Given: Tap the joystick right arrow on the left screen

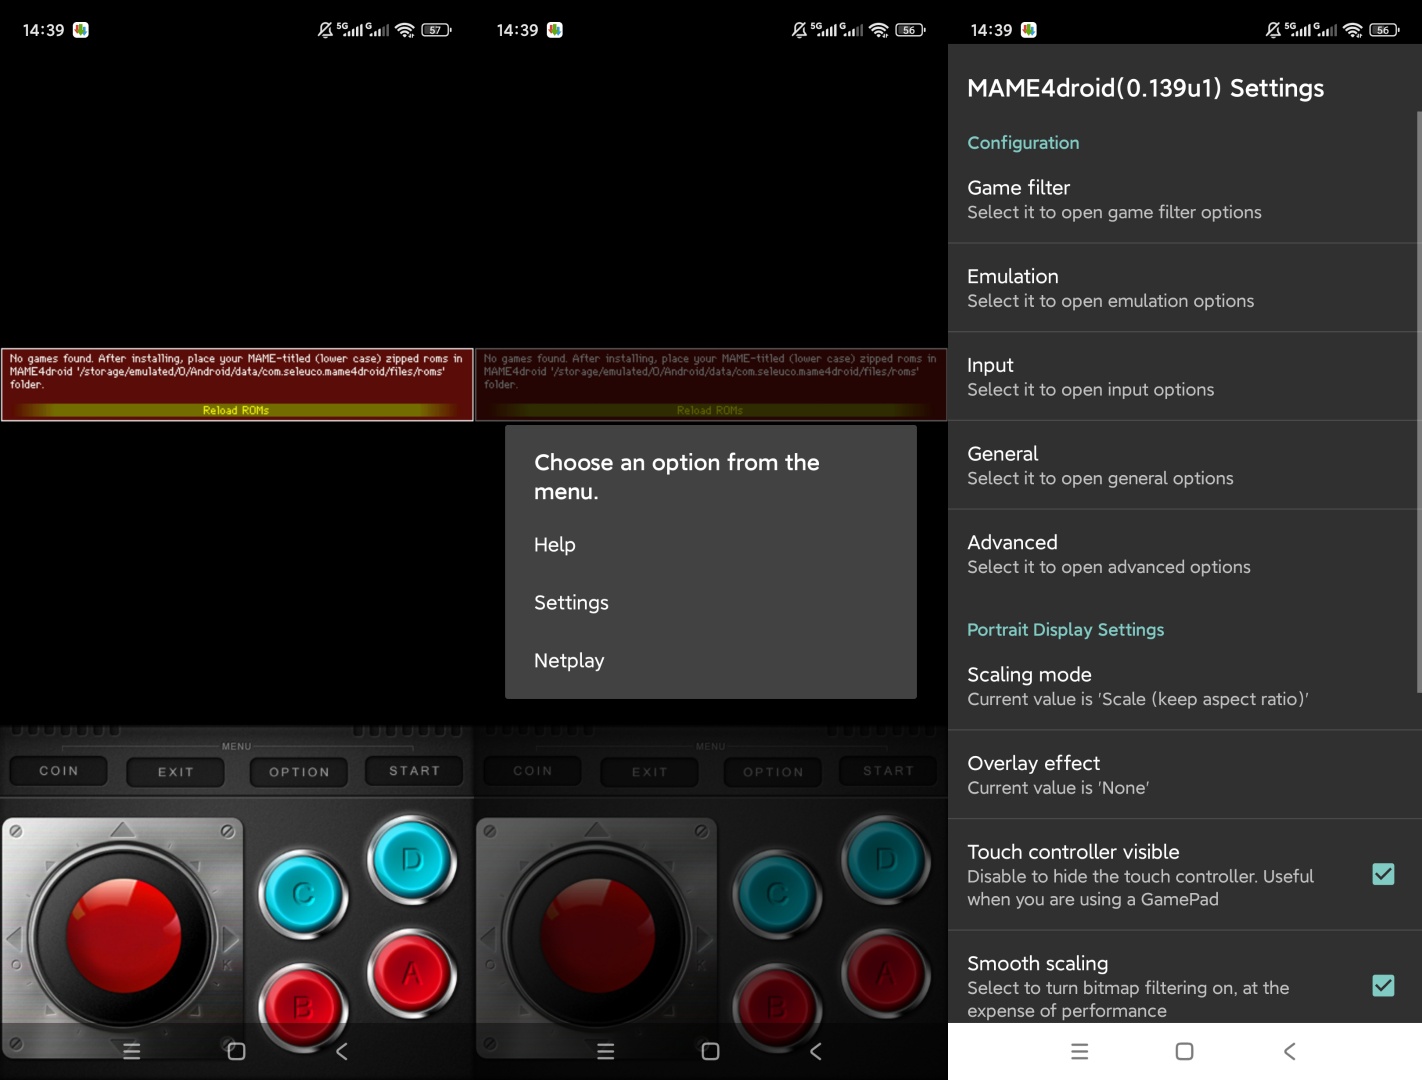Looking at the screenshot, I should (x=231, y=939).
